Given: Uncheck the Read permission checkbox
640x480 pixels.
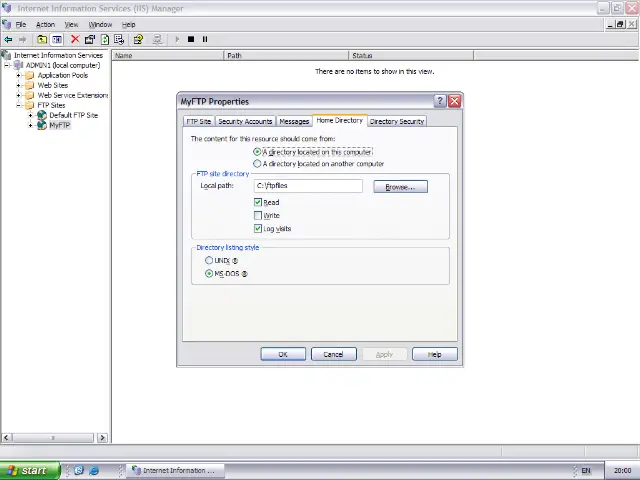Looking at the screenshot, I should (258, 202).
